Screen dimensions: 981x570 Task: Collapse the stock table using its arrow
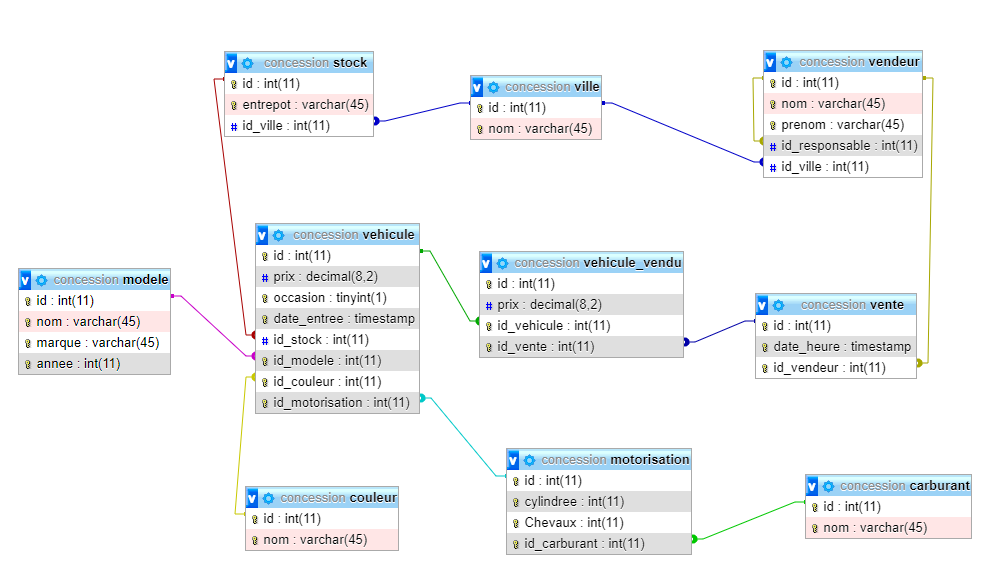click(232, 63)
